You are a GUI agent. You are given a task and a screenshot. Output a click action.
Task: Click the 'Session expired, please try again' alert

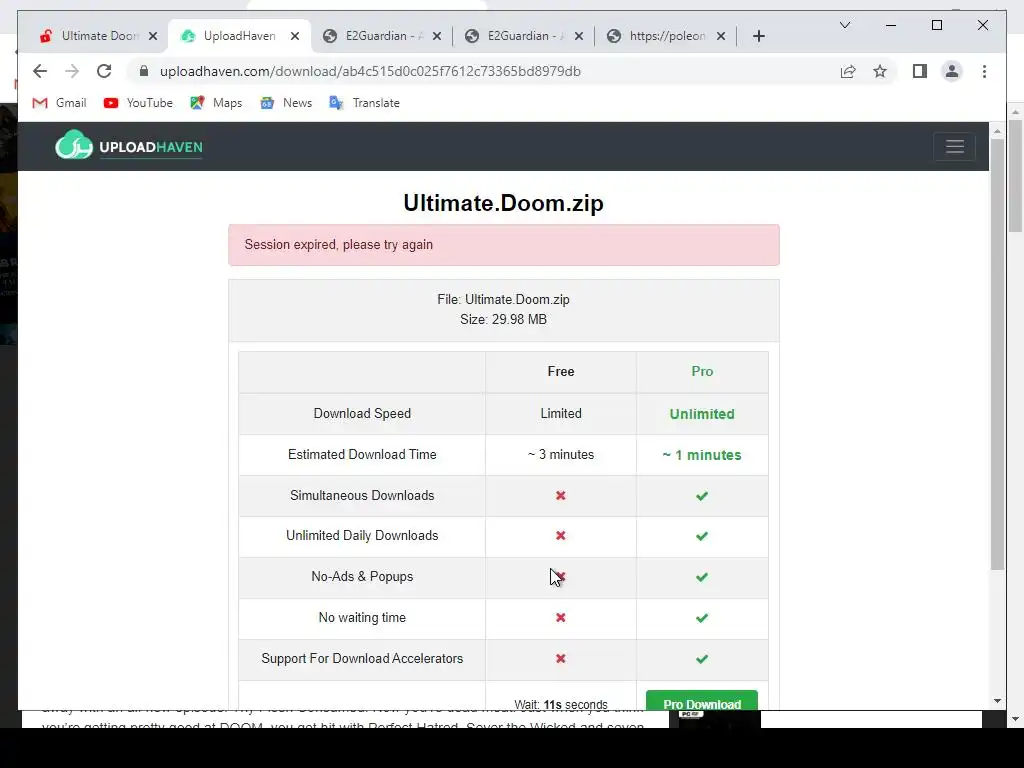click(x=504, y=245)
